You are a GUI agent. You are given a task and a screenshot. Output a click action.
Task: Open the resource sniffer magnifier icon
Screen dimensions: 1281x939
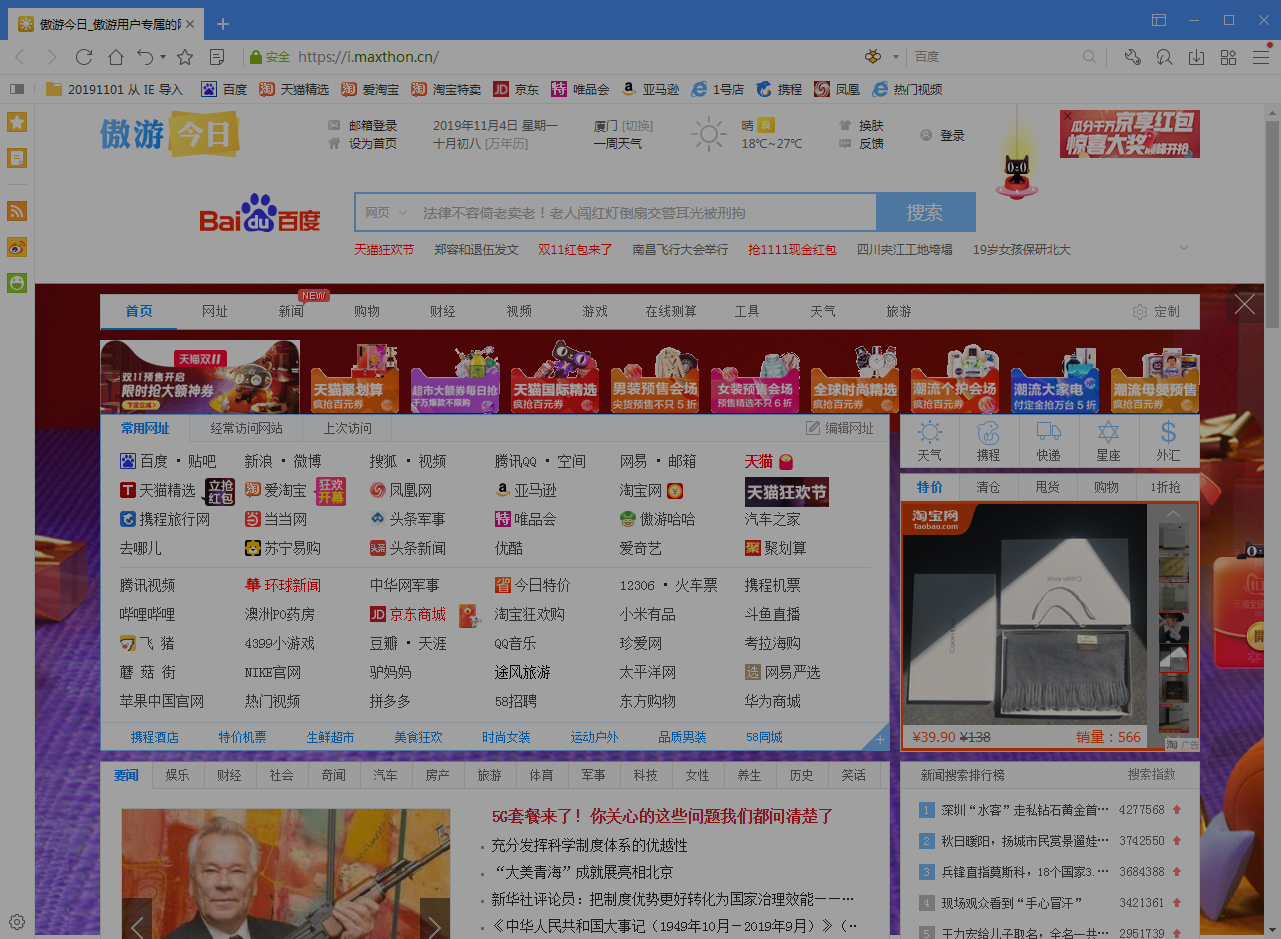(1163, 57)
